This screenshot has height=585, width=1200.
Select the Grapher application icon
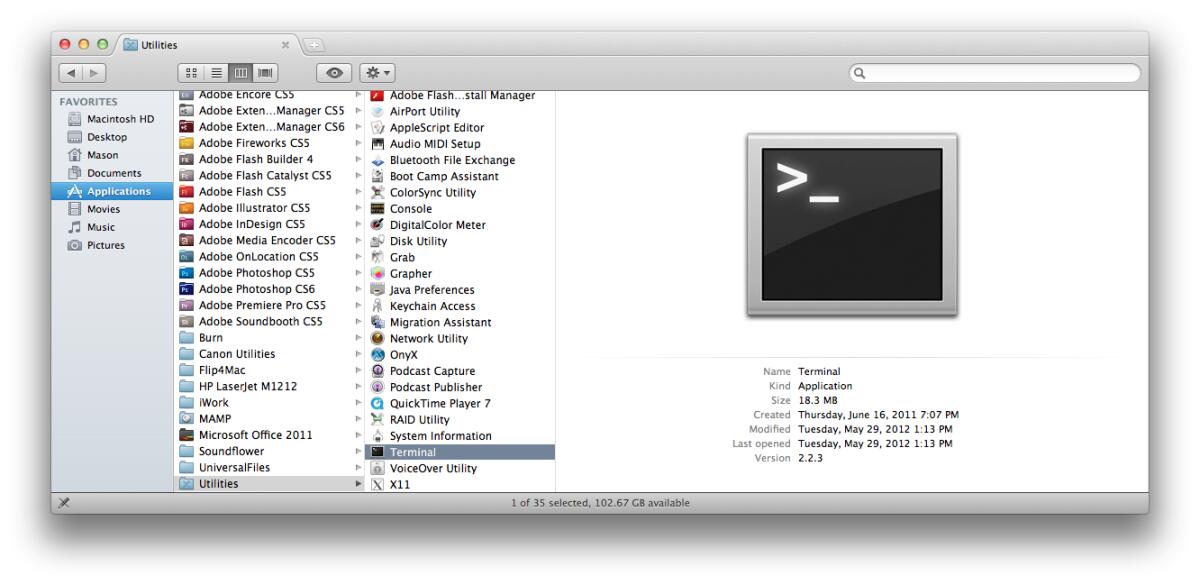tap(378, 273)
